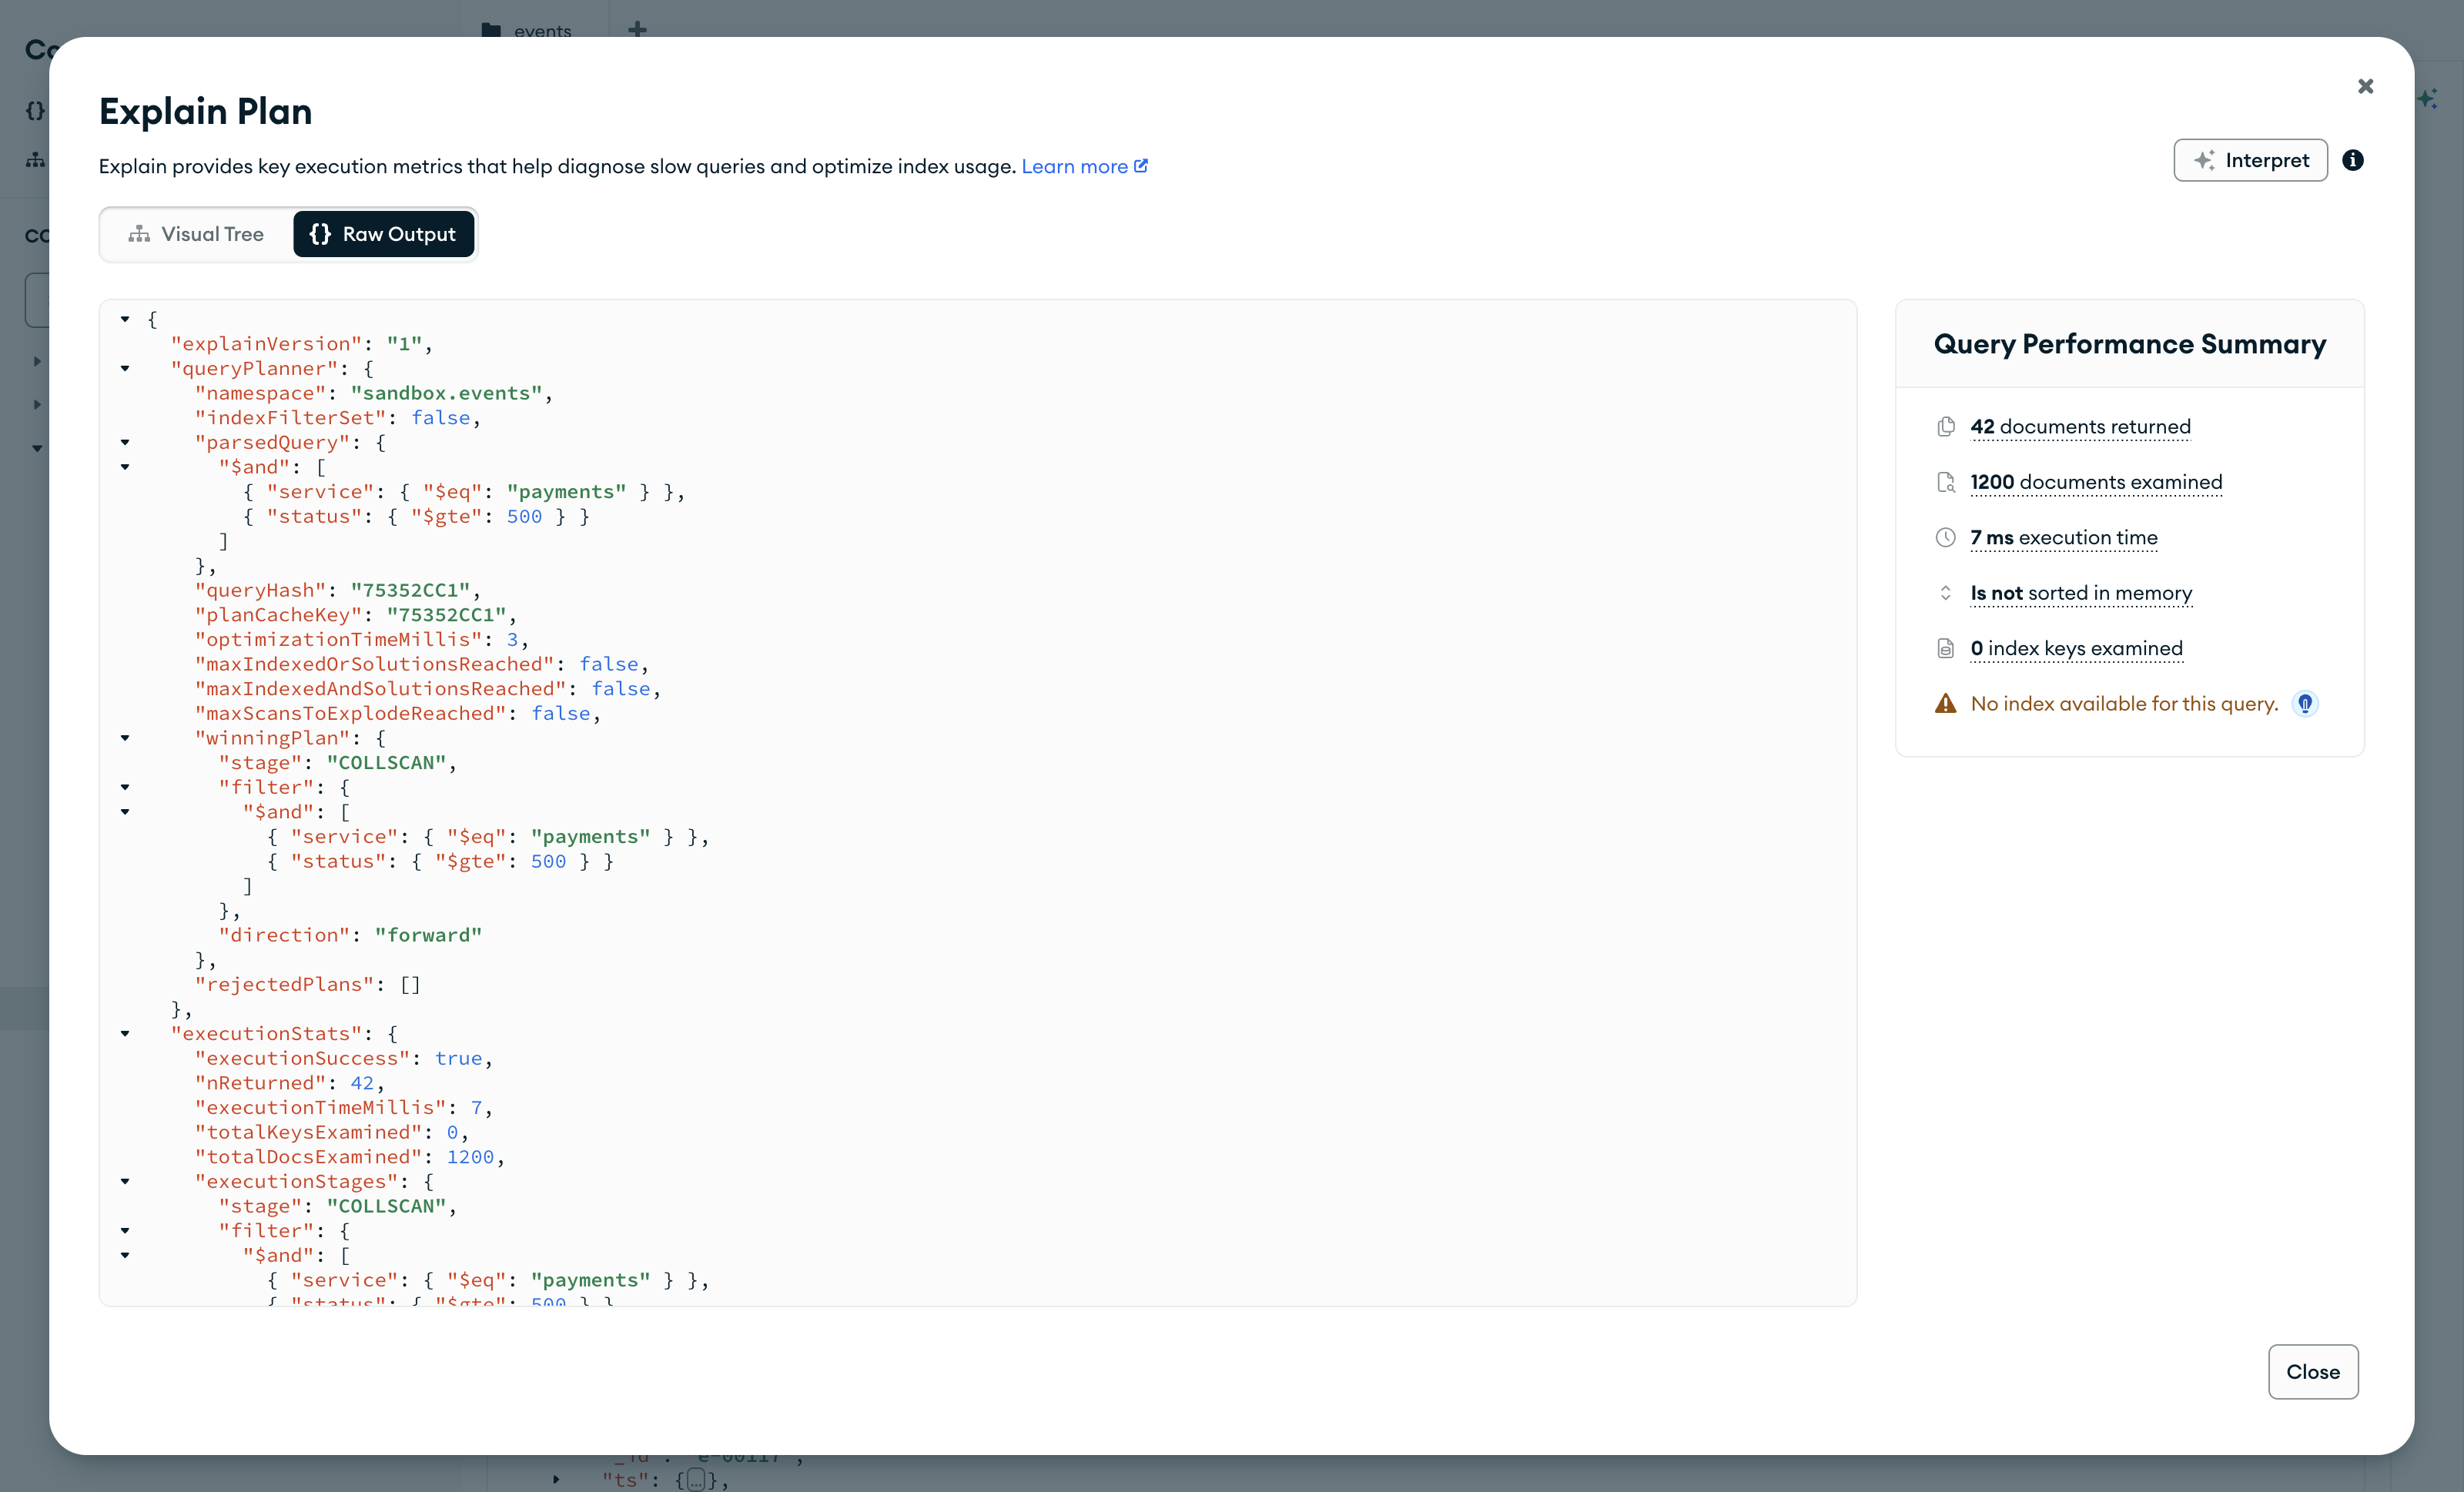
Task: Click the Interpret button
Action: pos(2250,160)
